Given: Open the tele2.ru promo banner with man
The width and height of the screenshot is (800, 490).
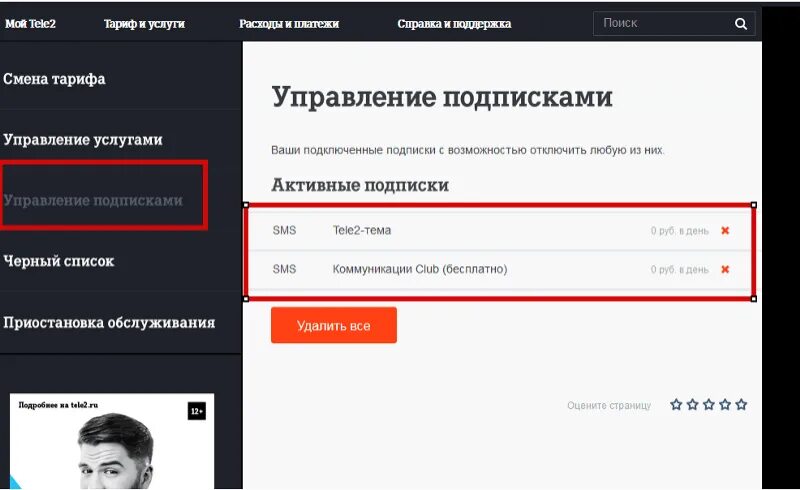Looking at the screenshot, I should pos(112,442).
